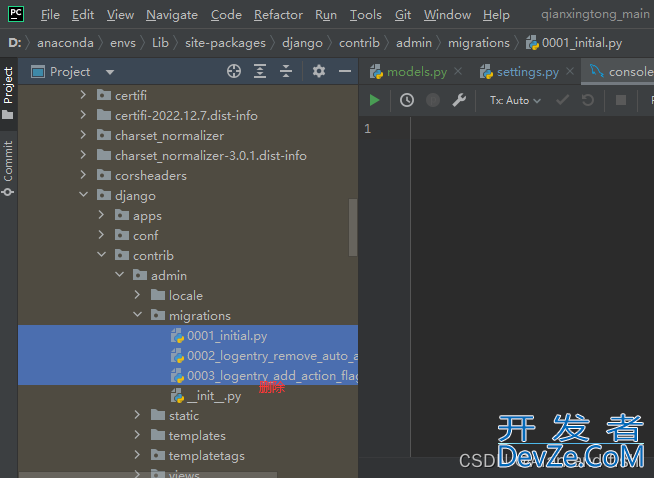Click the envs breadcrumb segment
The image size is (654, 478).
123,43
